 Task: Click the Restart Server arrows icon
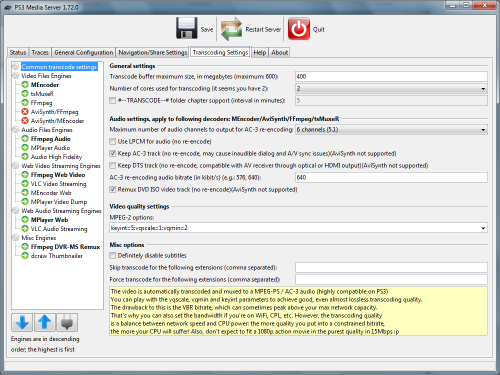point(231,29)
